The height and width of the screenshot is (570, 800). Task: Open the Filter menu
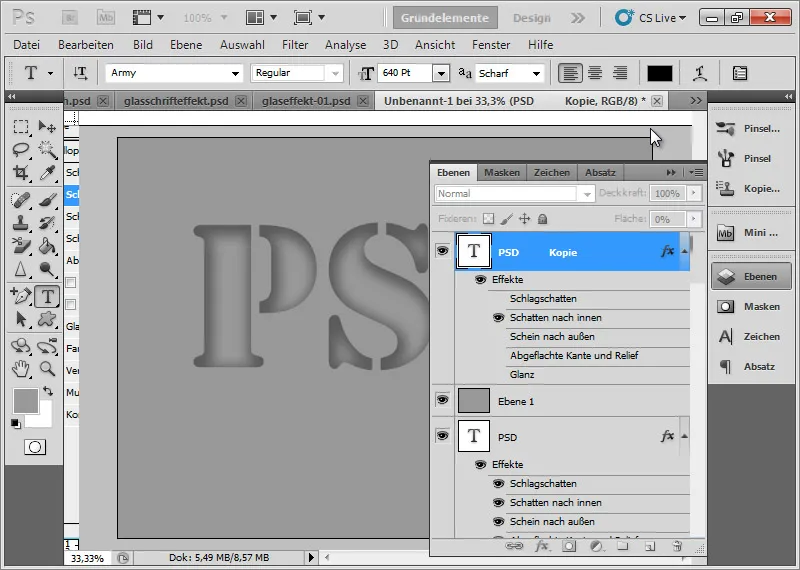[295, 45]
